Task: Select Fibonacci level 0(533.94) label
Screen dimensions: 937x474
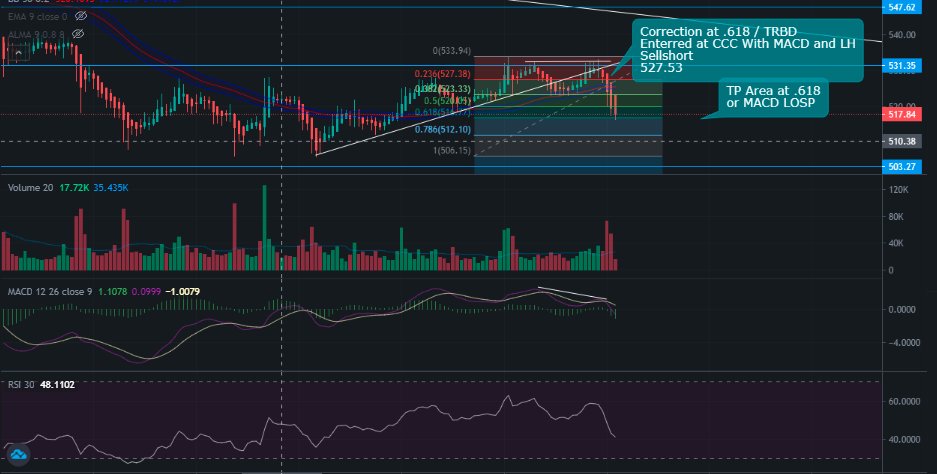Action: [x=452, y=51]
